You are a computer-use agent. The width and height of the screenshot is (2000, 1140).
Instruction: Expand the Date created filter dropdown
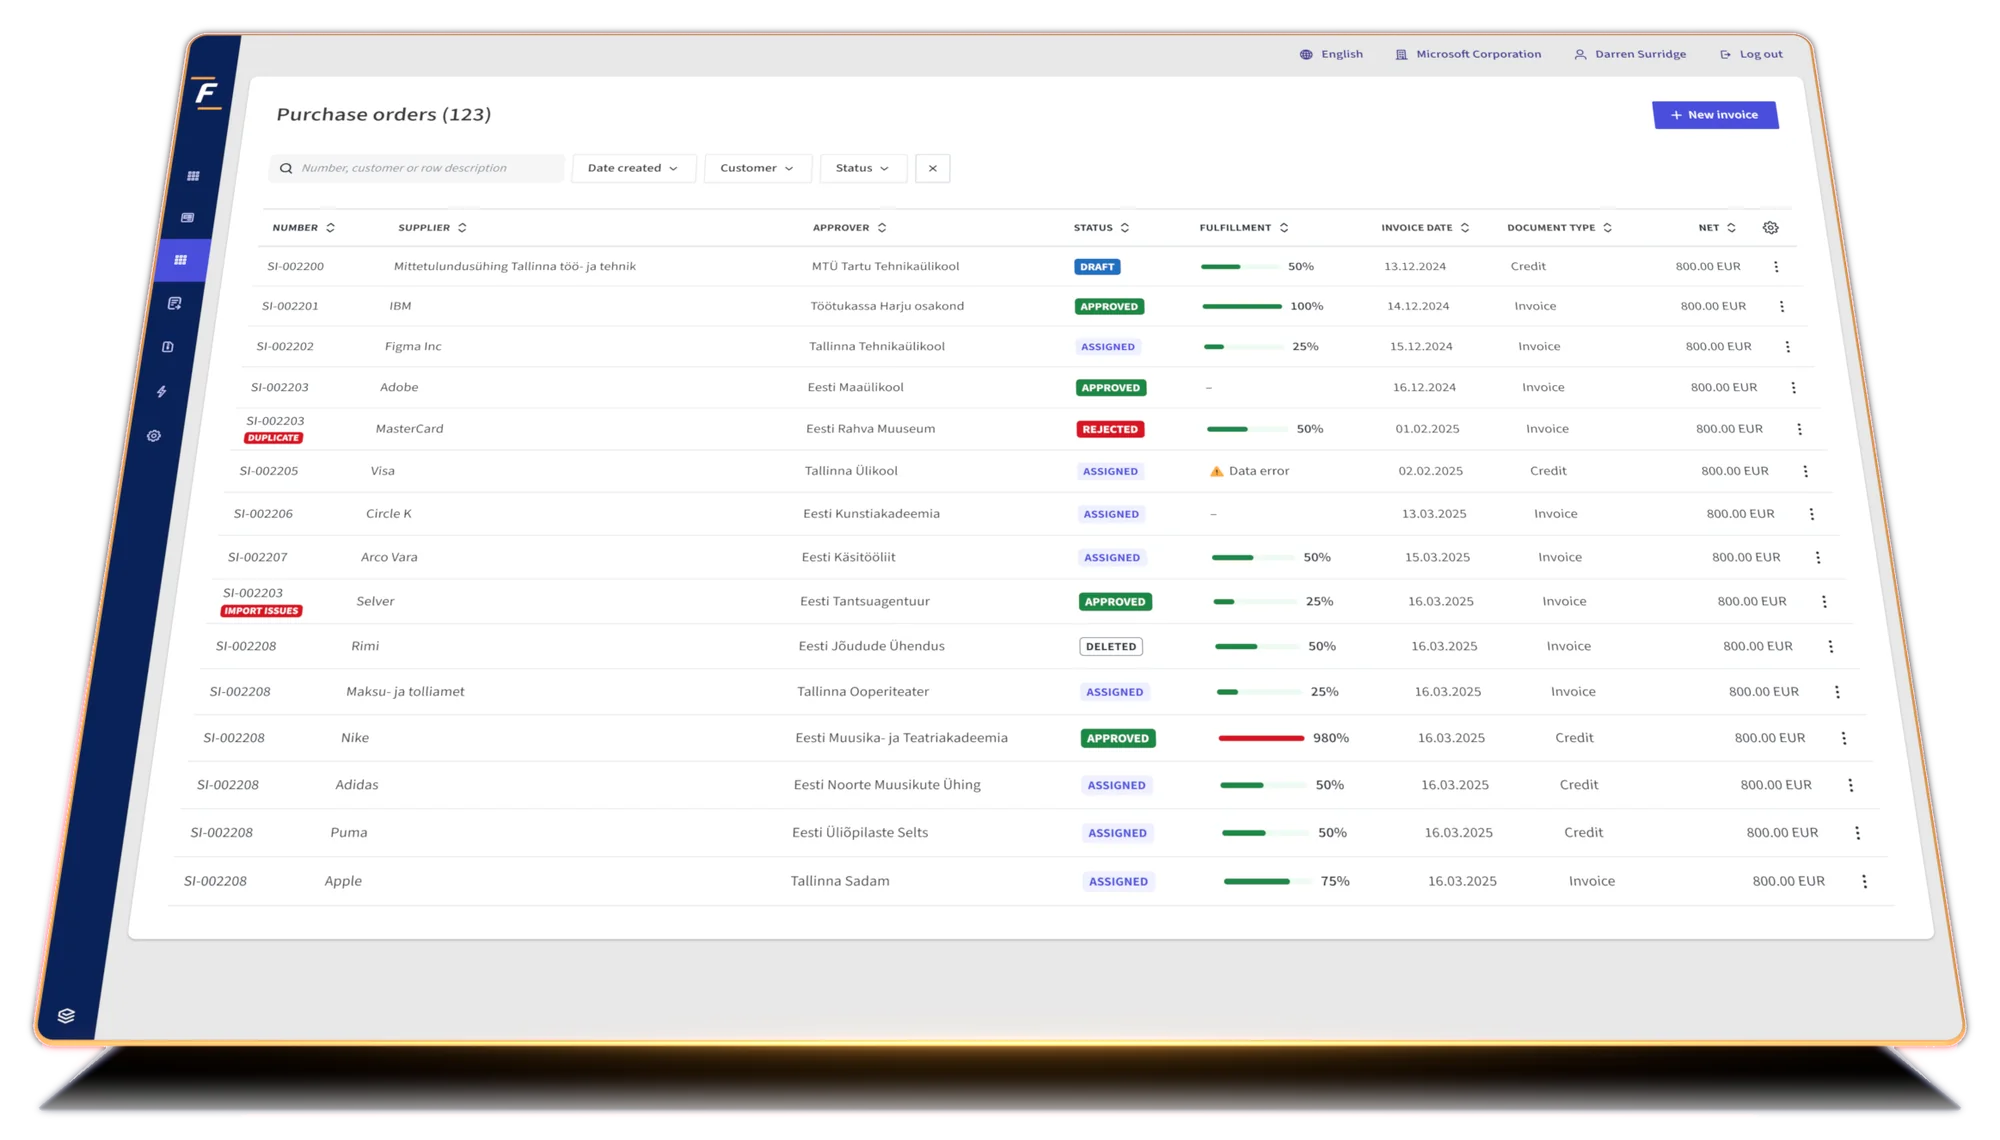[x=633, y=168]
